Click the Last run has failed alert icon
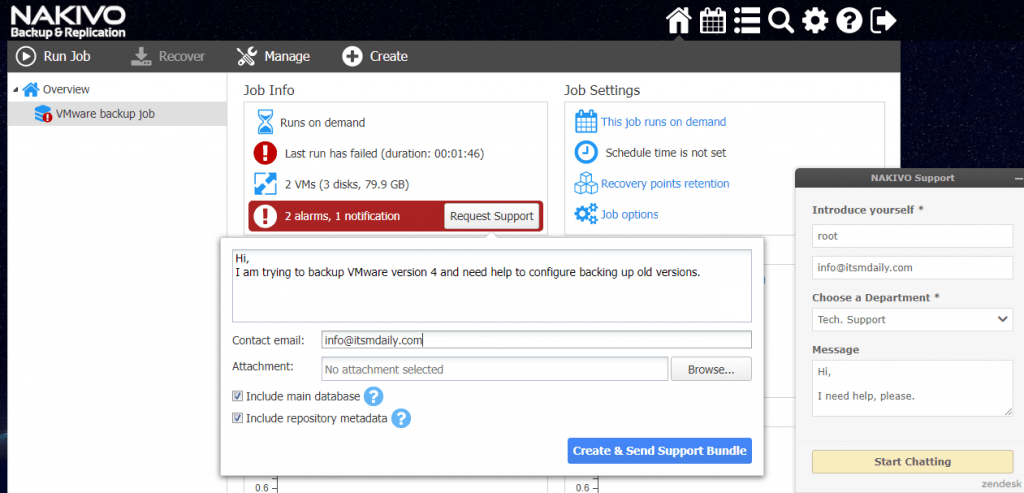 coord(265,153)
